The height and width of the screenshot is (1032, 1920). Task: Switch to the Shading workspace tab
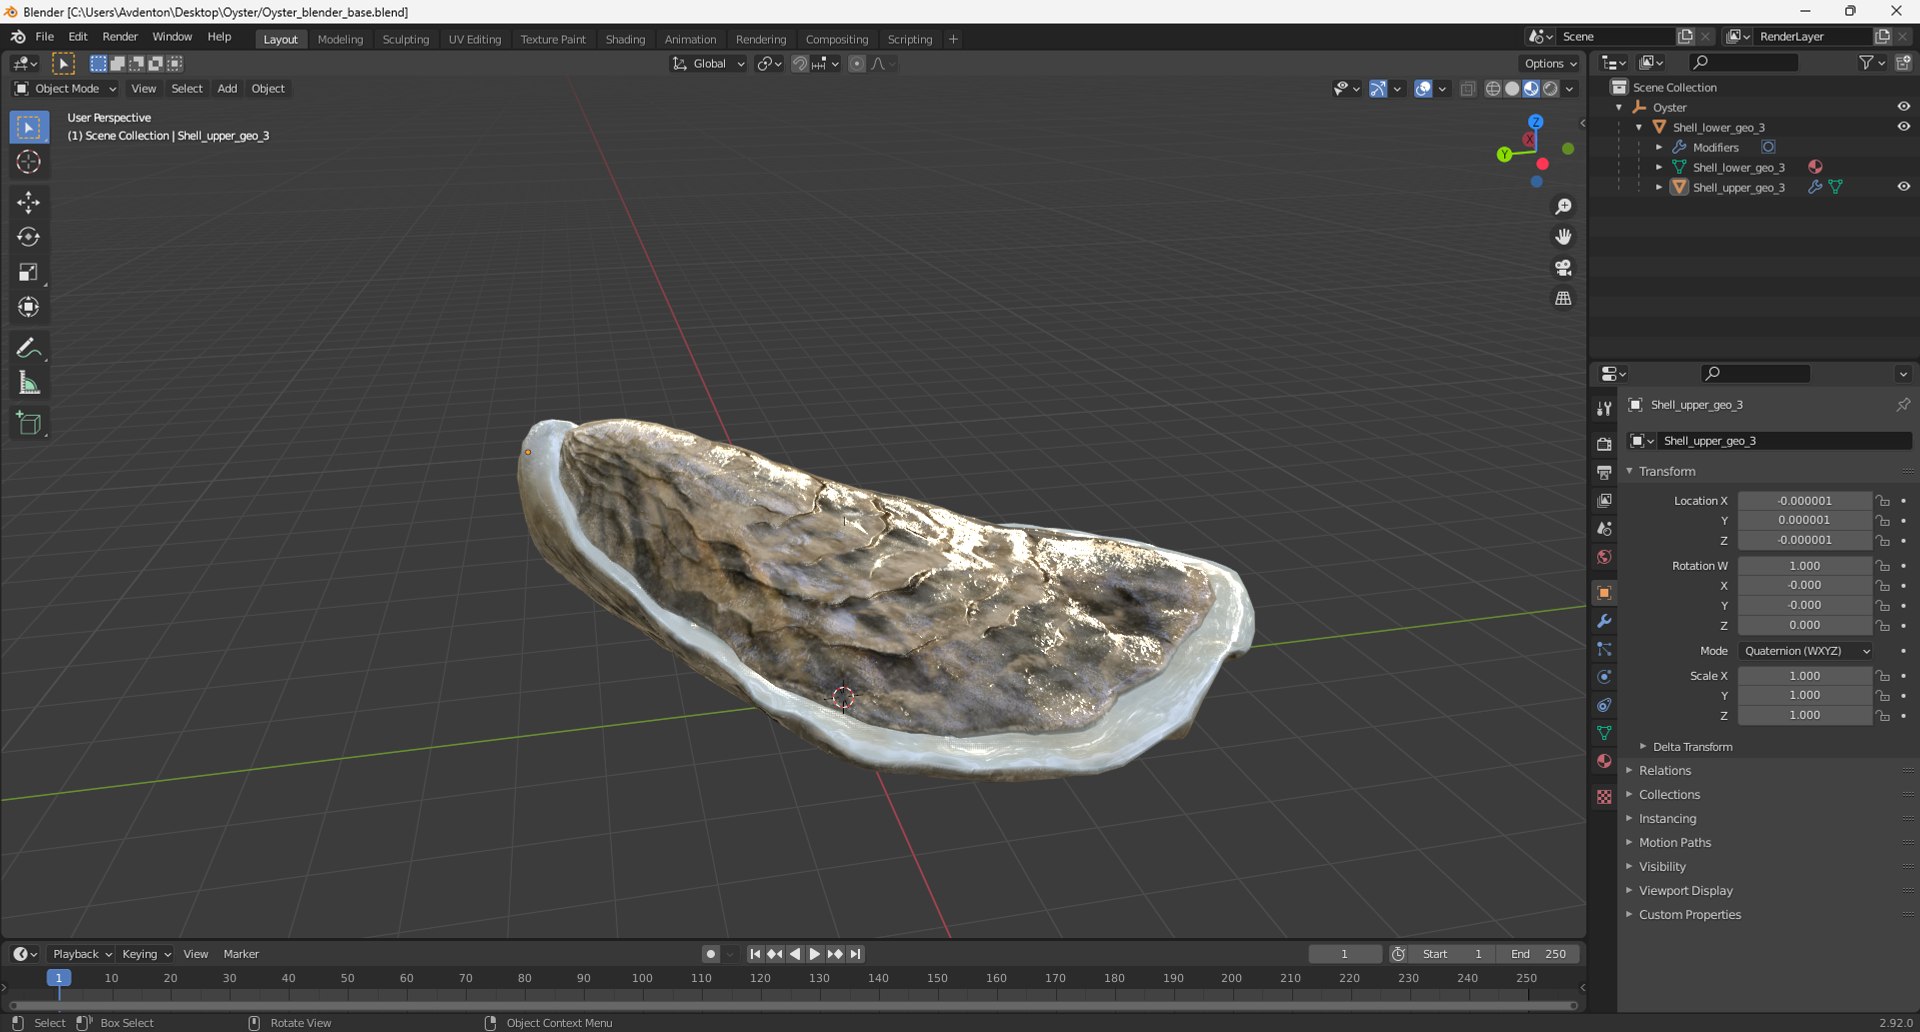[625, 40]
